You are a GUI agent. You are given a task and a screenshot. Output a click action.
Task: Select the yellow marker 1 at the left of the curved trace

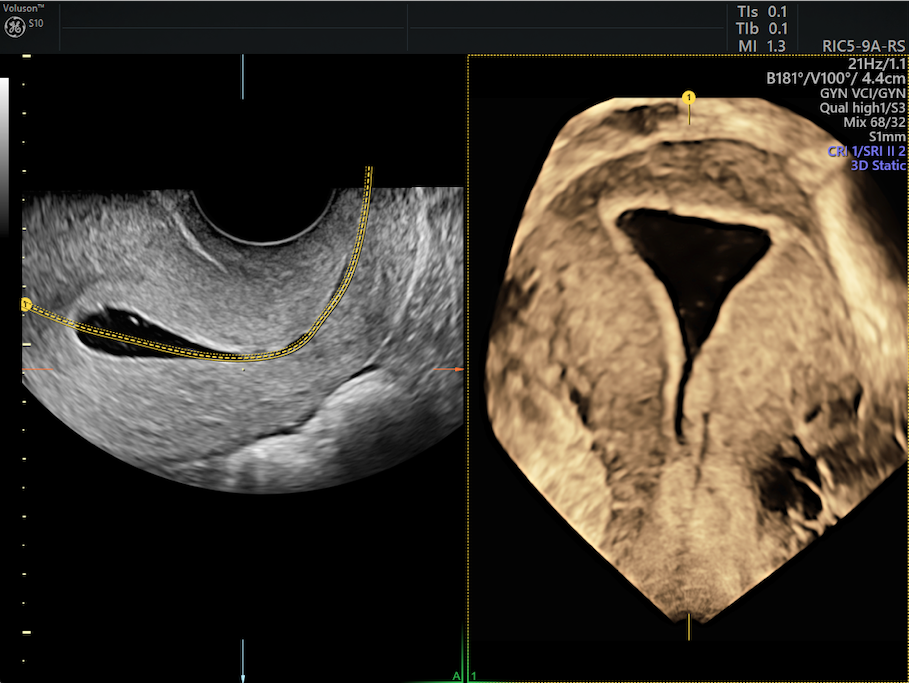[26, 303]
